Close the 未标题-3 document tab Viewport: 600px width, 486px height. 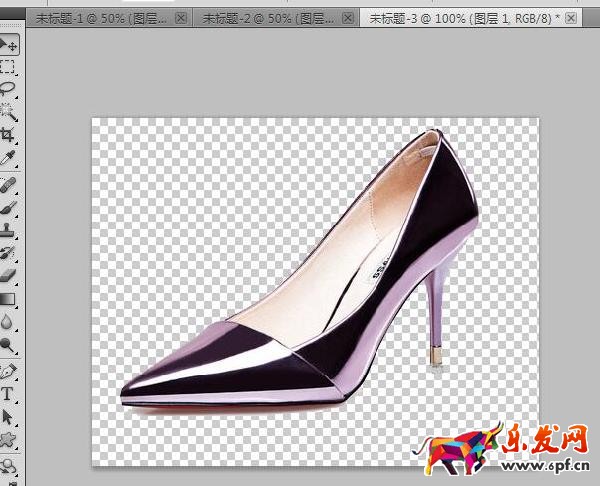pos(570,19)
